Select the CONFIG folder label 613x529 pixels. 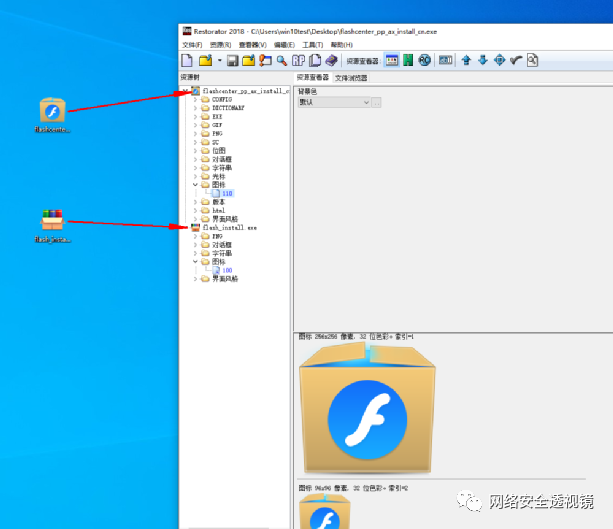(x=222, y=100)
